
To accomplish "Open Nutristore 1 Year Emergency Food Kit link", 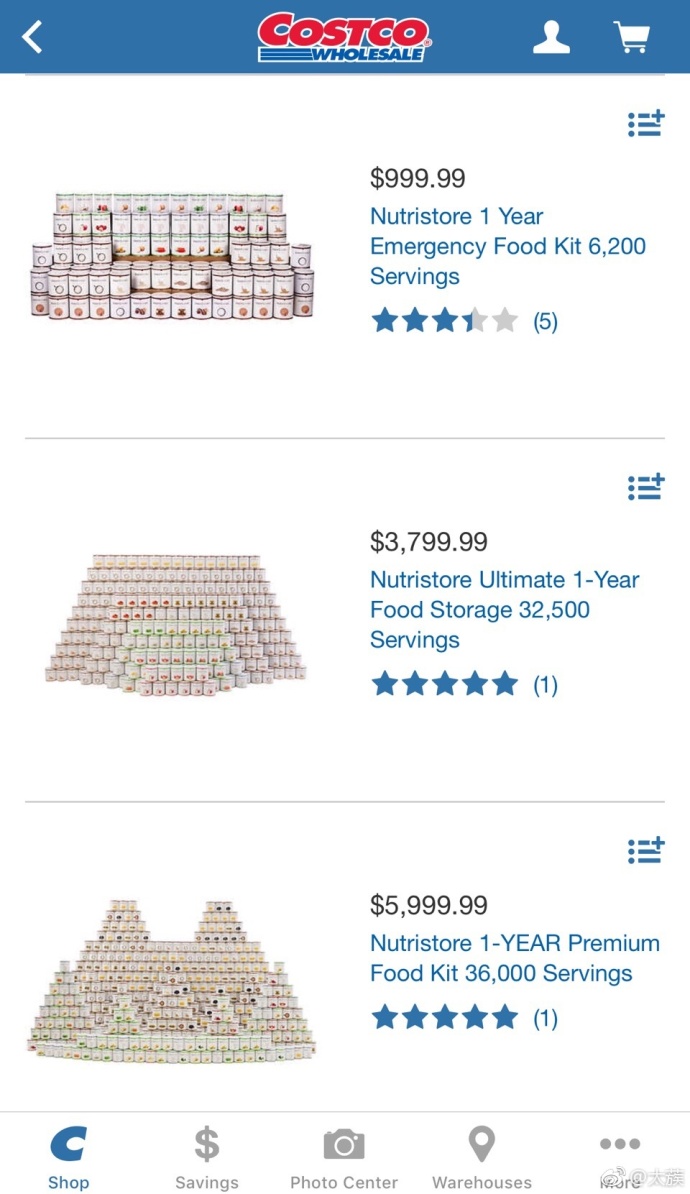I will (508, 246).
